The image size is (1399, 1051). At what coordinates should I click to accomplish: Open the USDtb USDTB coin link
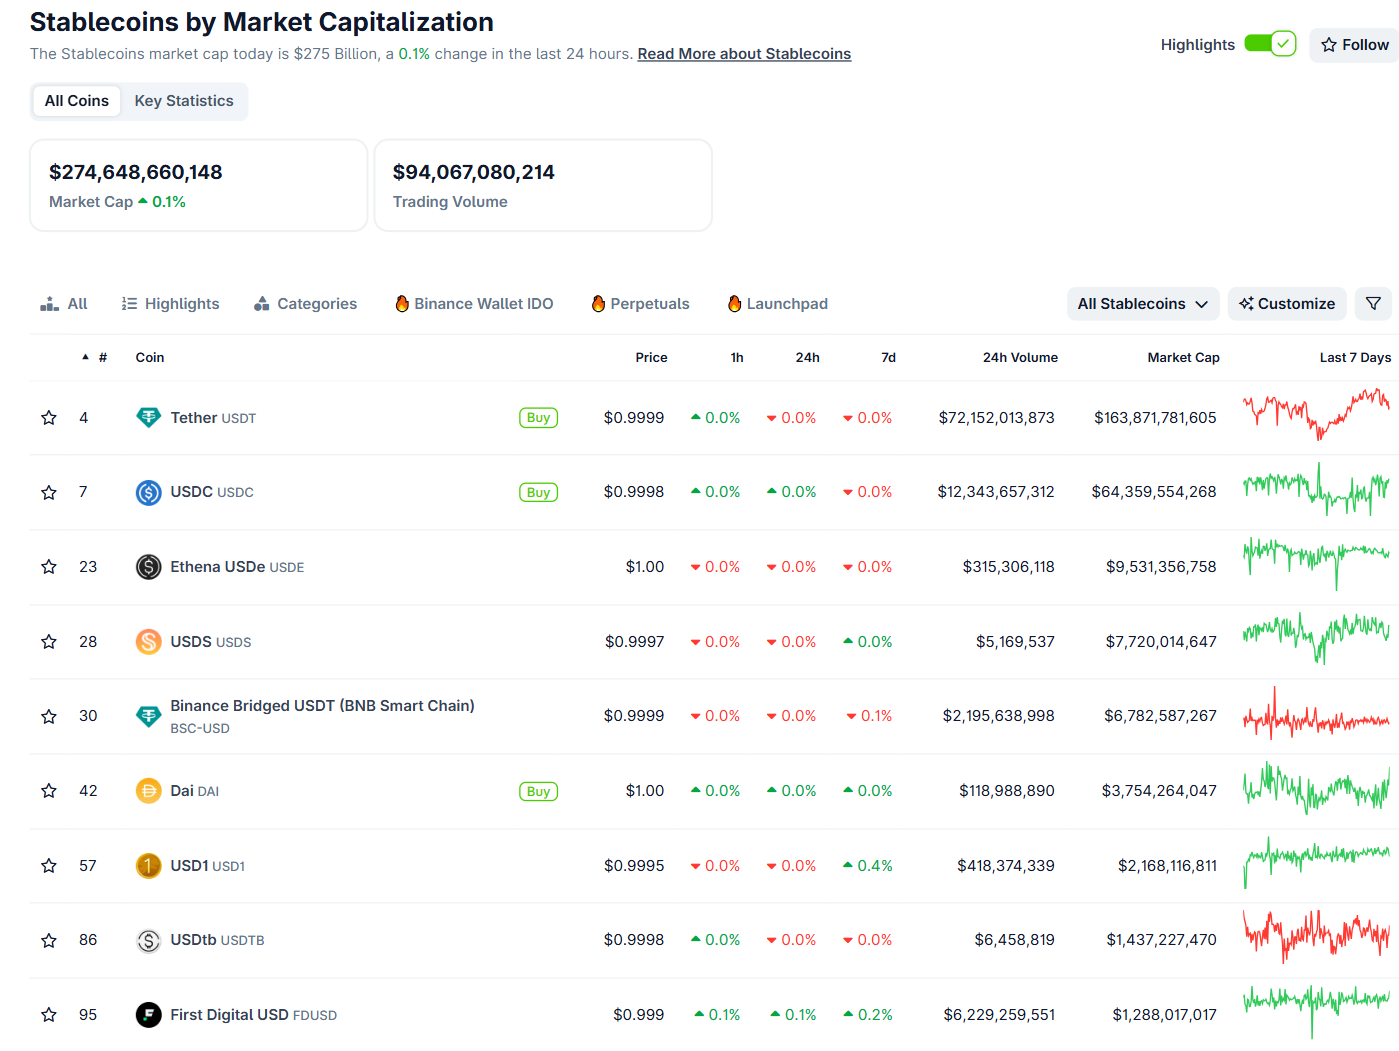217,940
